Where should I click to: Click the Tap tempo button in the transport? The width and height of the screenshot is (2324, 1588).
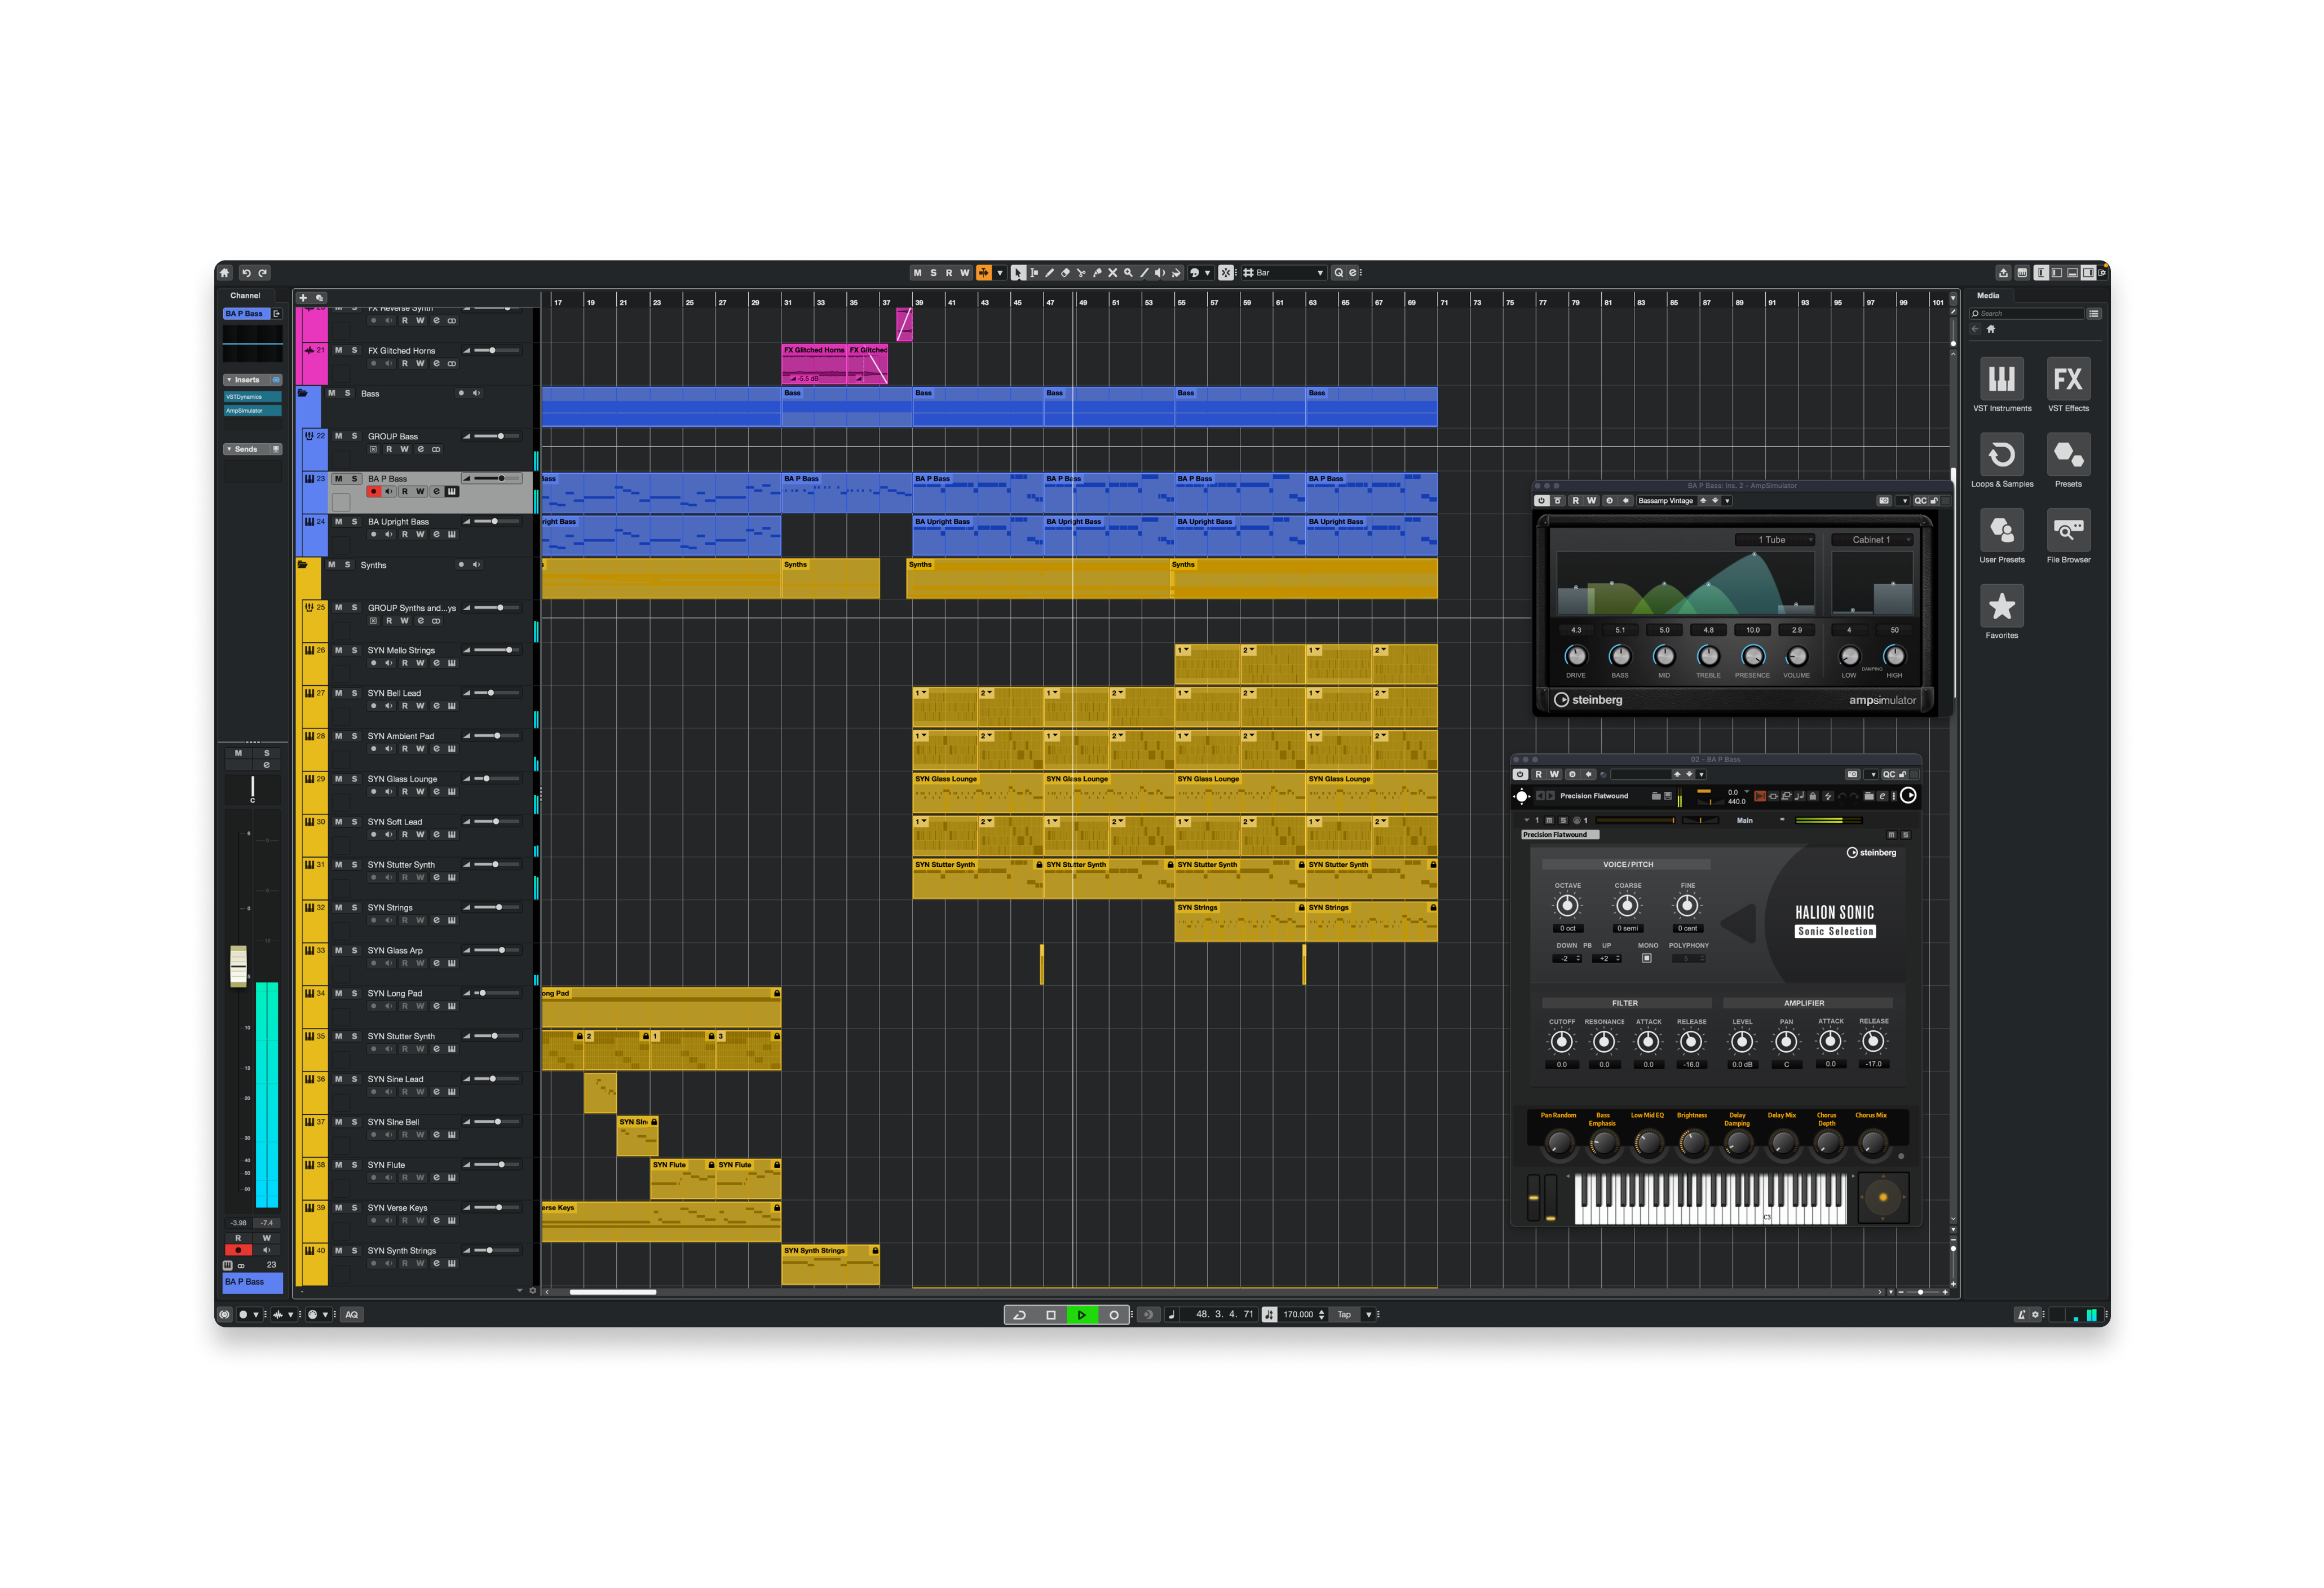(x=1344, y=1315)
